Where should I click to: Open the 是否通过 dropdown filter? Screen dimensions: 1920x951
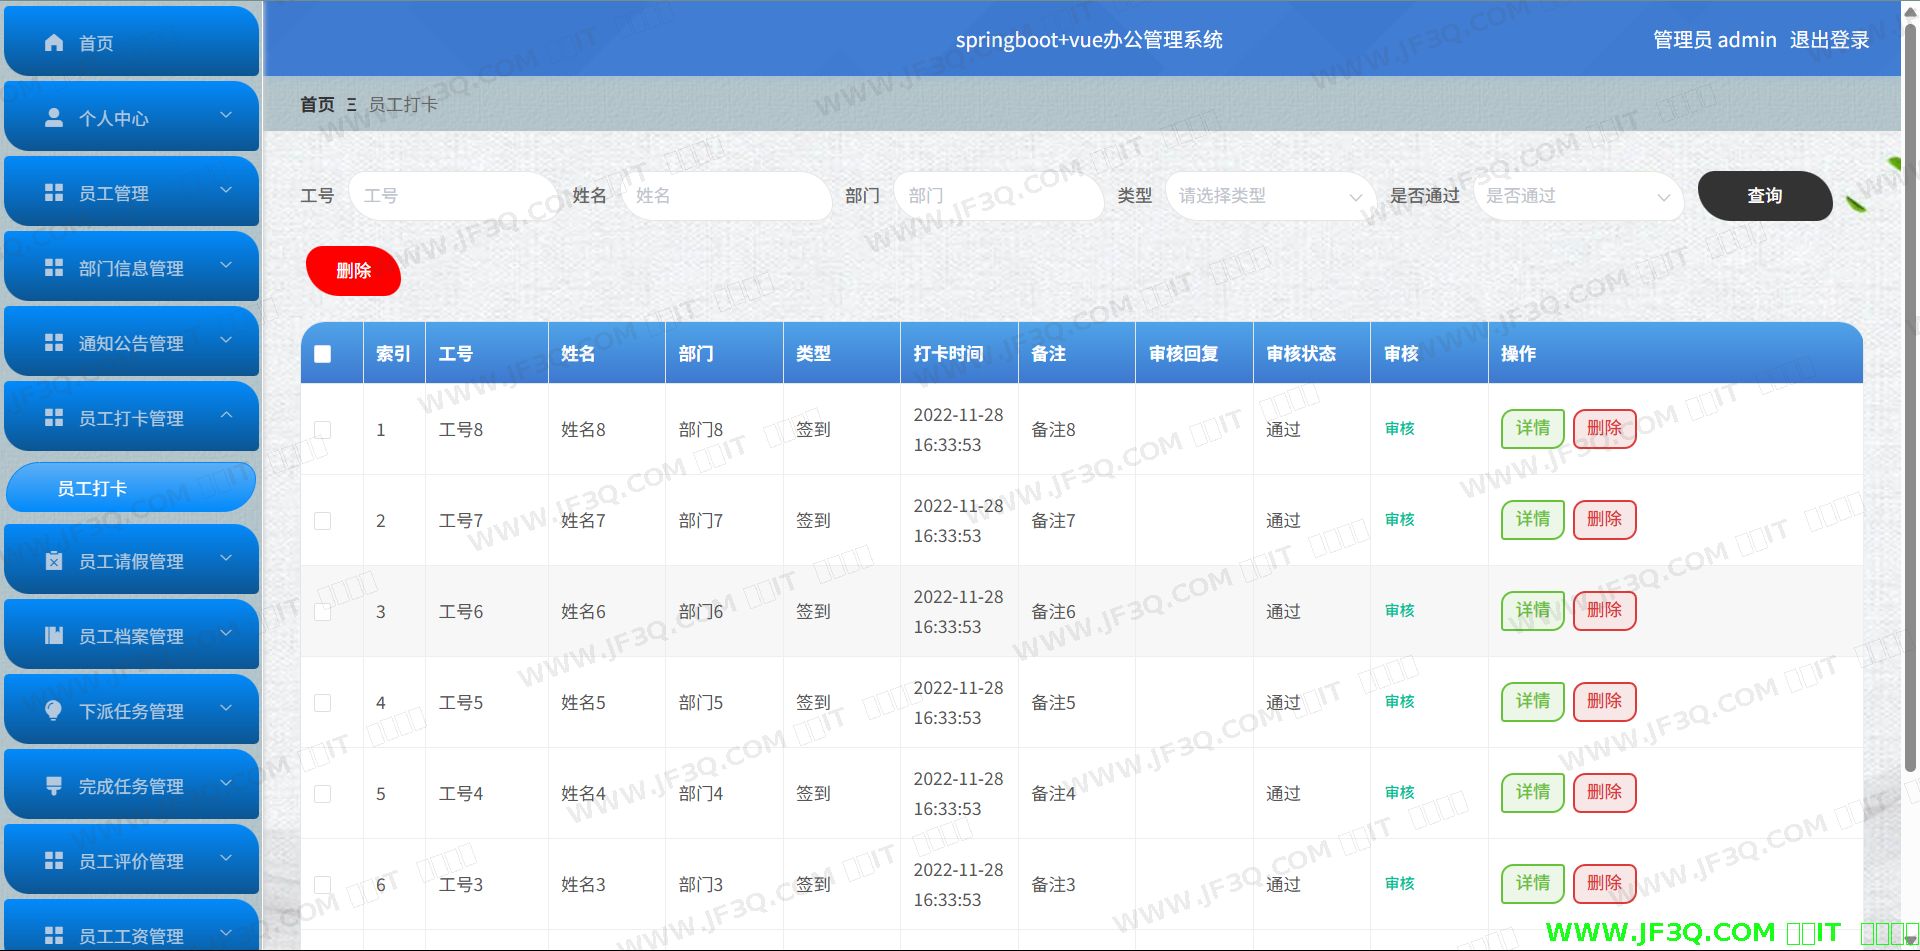[x=1576, y=196]
